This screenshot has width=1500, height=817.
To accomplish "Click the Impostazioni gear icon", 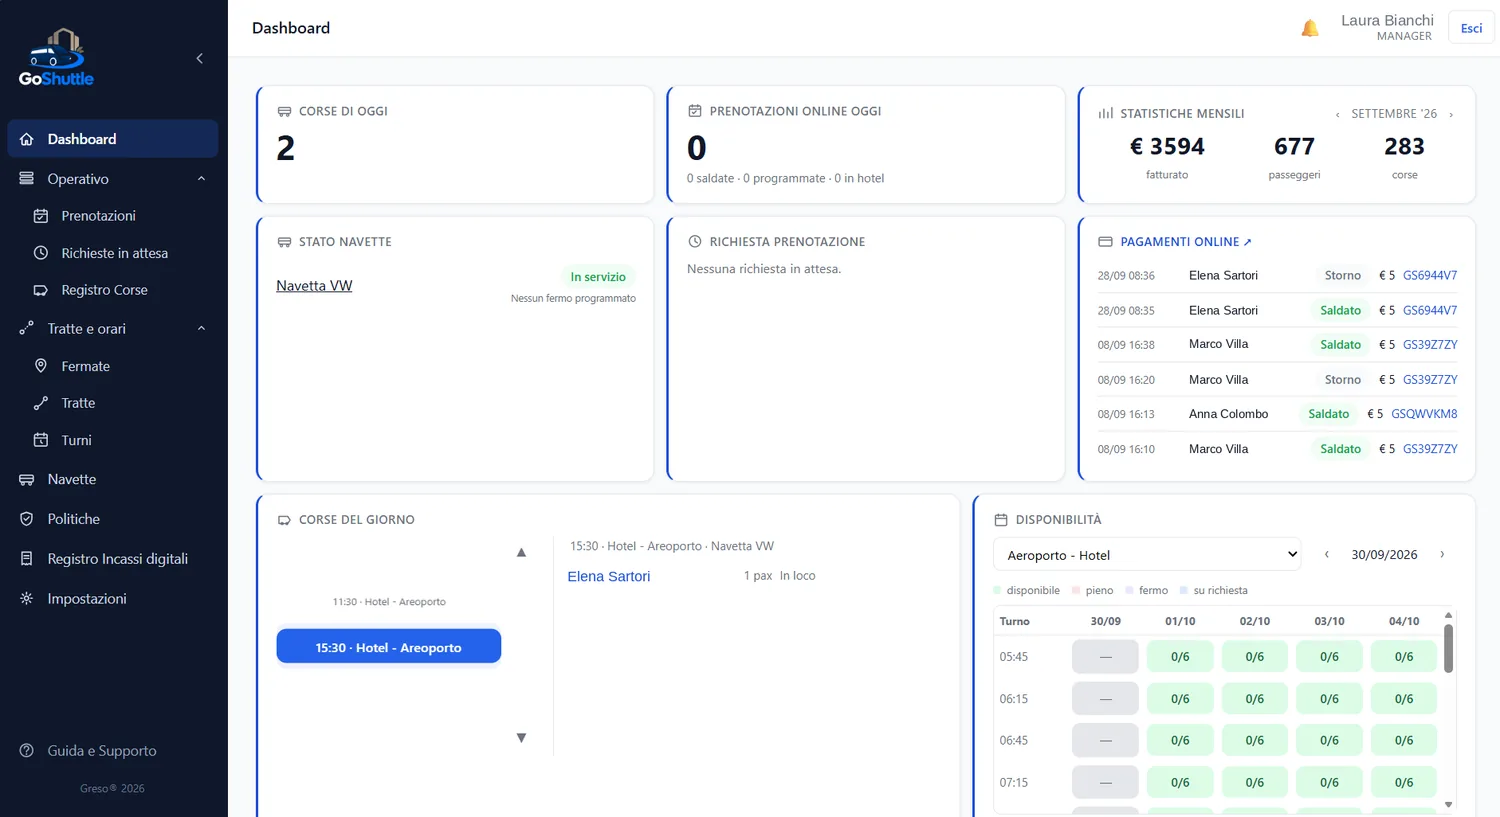I will coord(27,599).
